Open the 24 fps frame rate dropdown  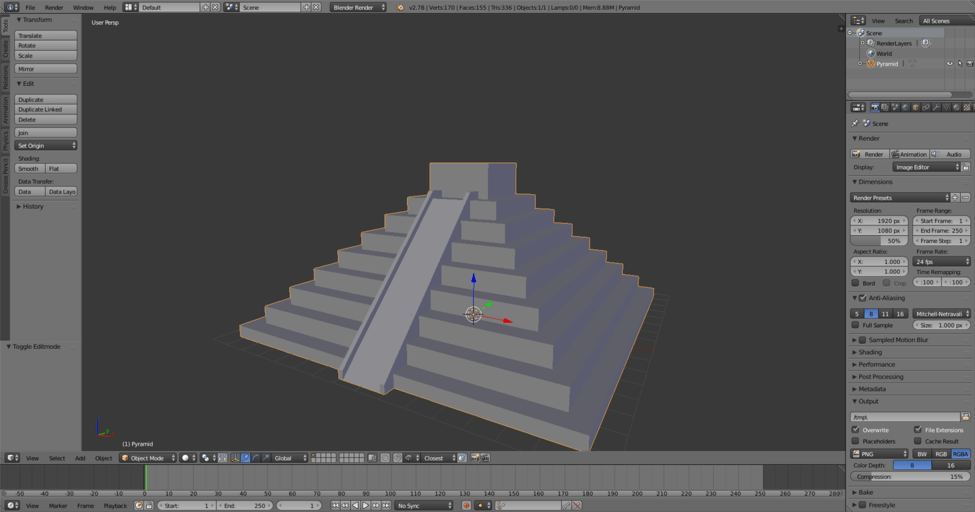[941, 262]
